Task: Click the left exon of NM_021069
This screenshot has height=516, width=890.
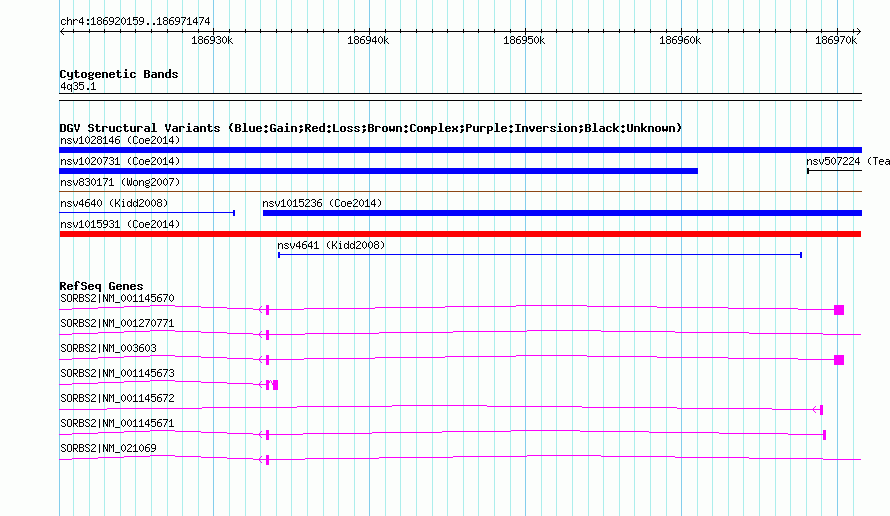Action: [267, 460]
